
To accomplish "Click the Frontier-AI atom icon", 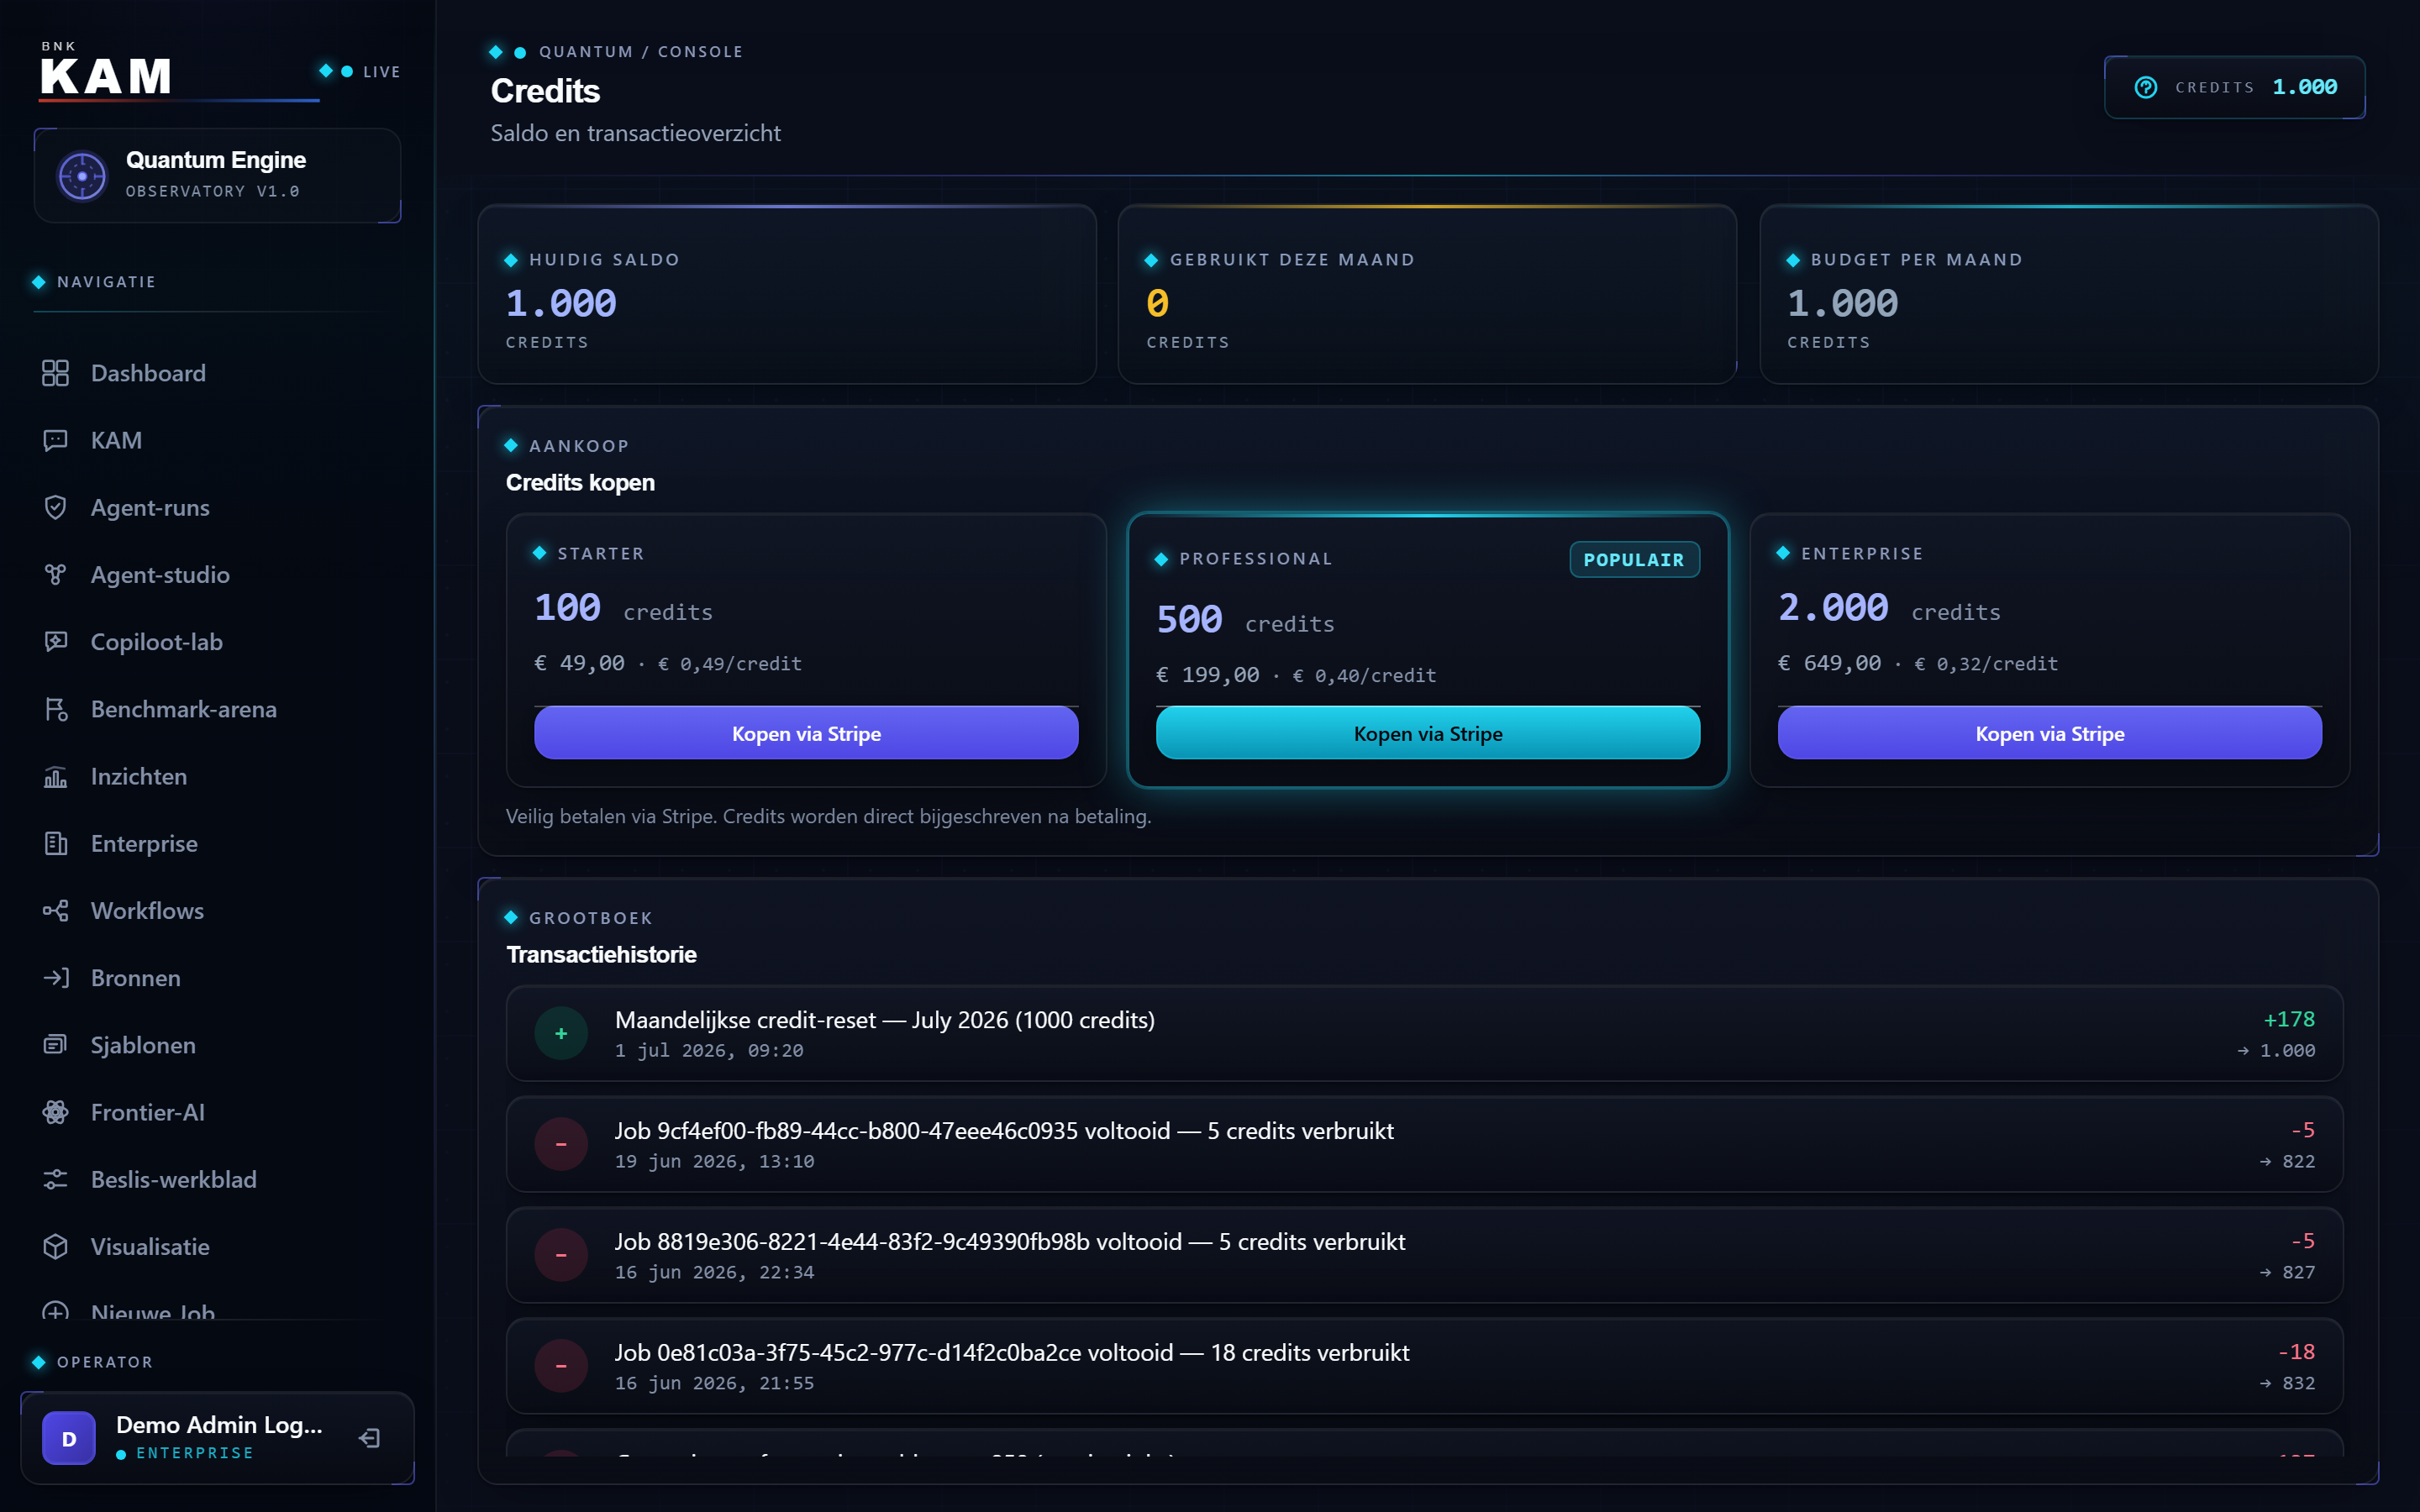I will point(55,1112).
